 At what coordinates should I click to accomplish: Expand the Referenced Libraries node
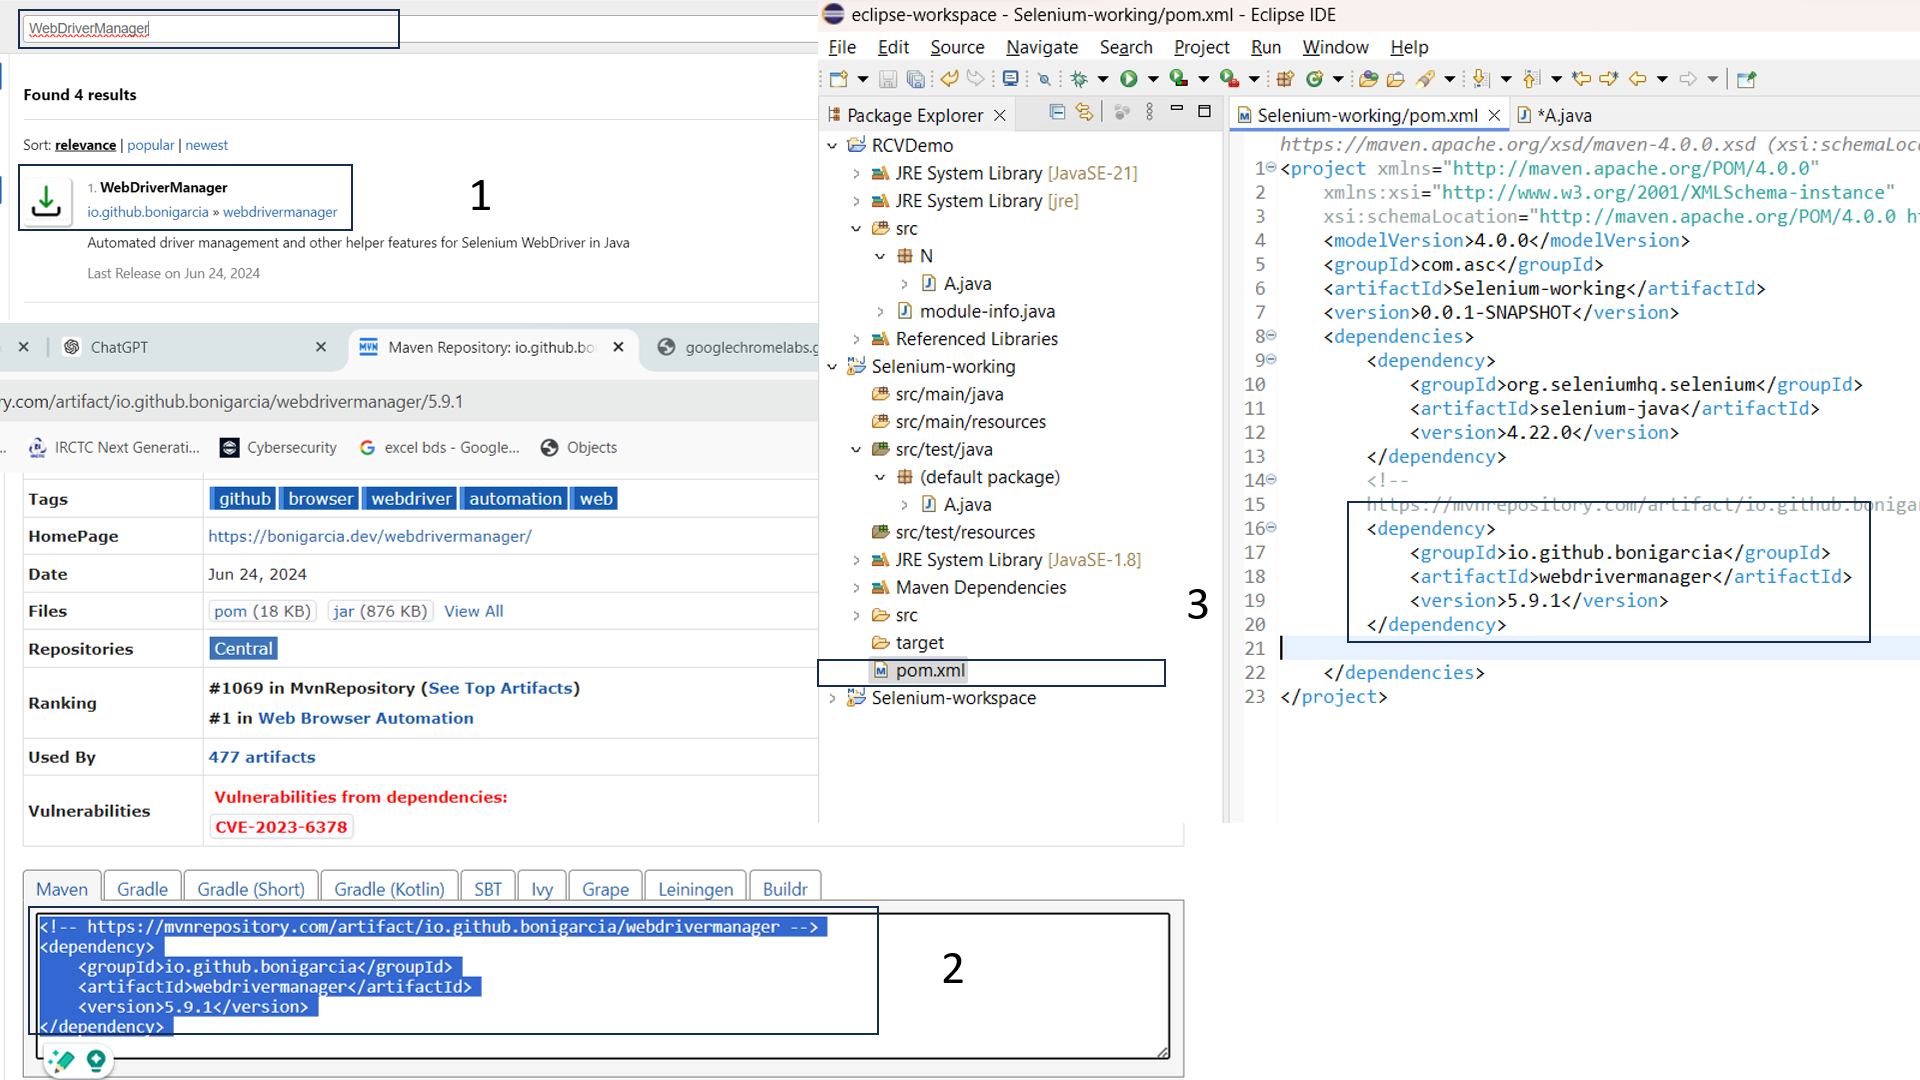click(858, 339)
